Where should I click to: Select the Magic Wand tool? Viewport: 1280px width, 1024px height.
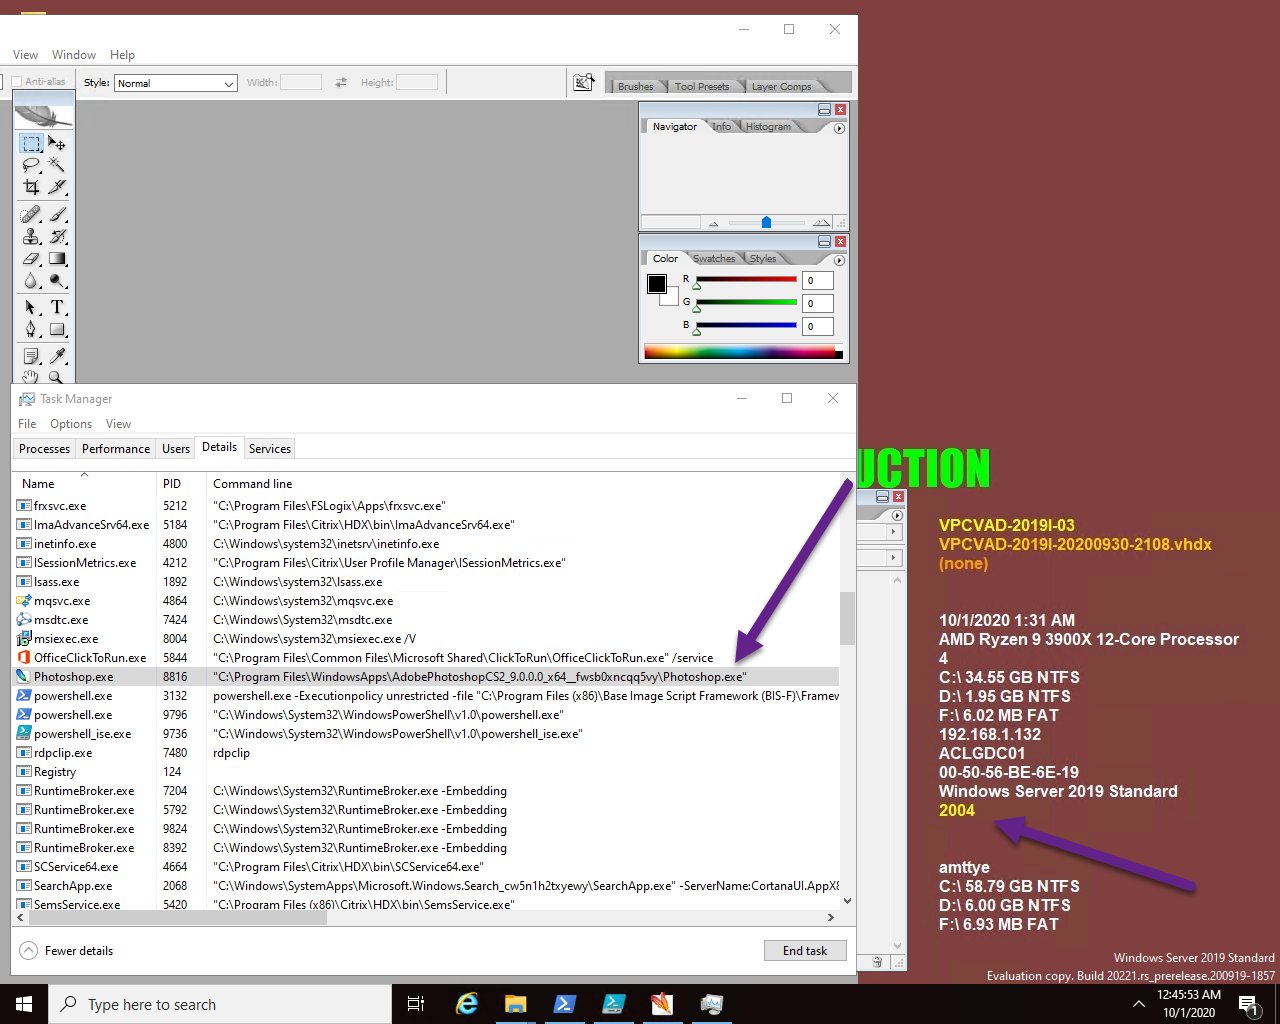tap(57, 165)
